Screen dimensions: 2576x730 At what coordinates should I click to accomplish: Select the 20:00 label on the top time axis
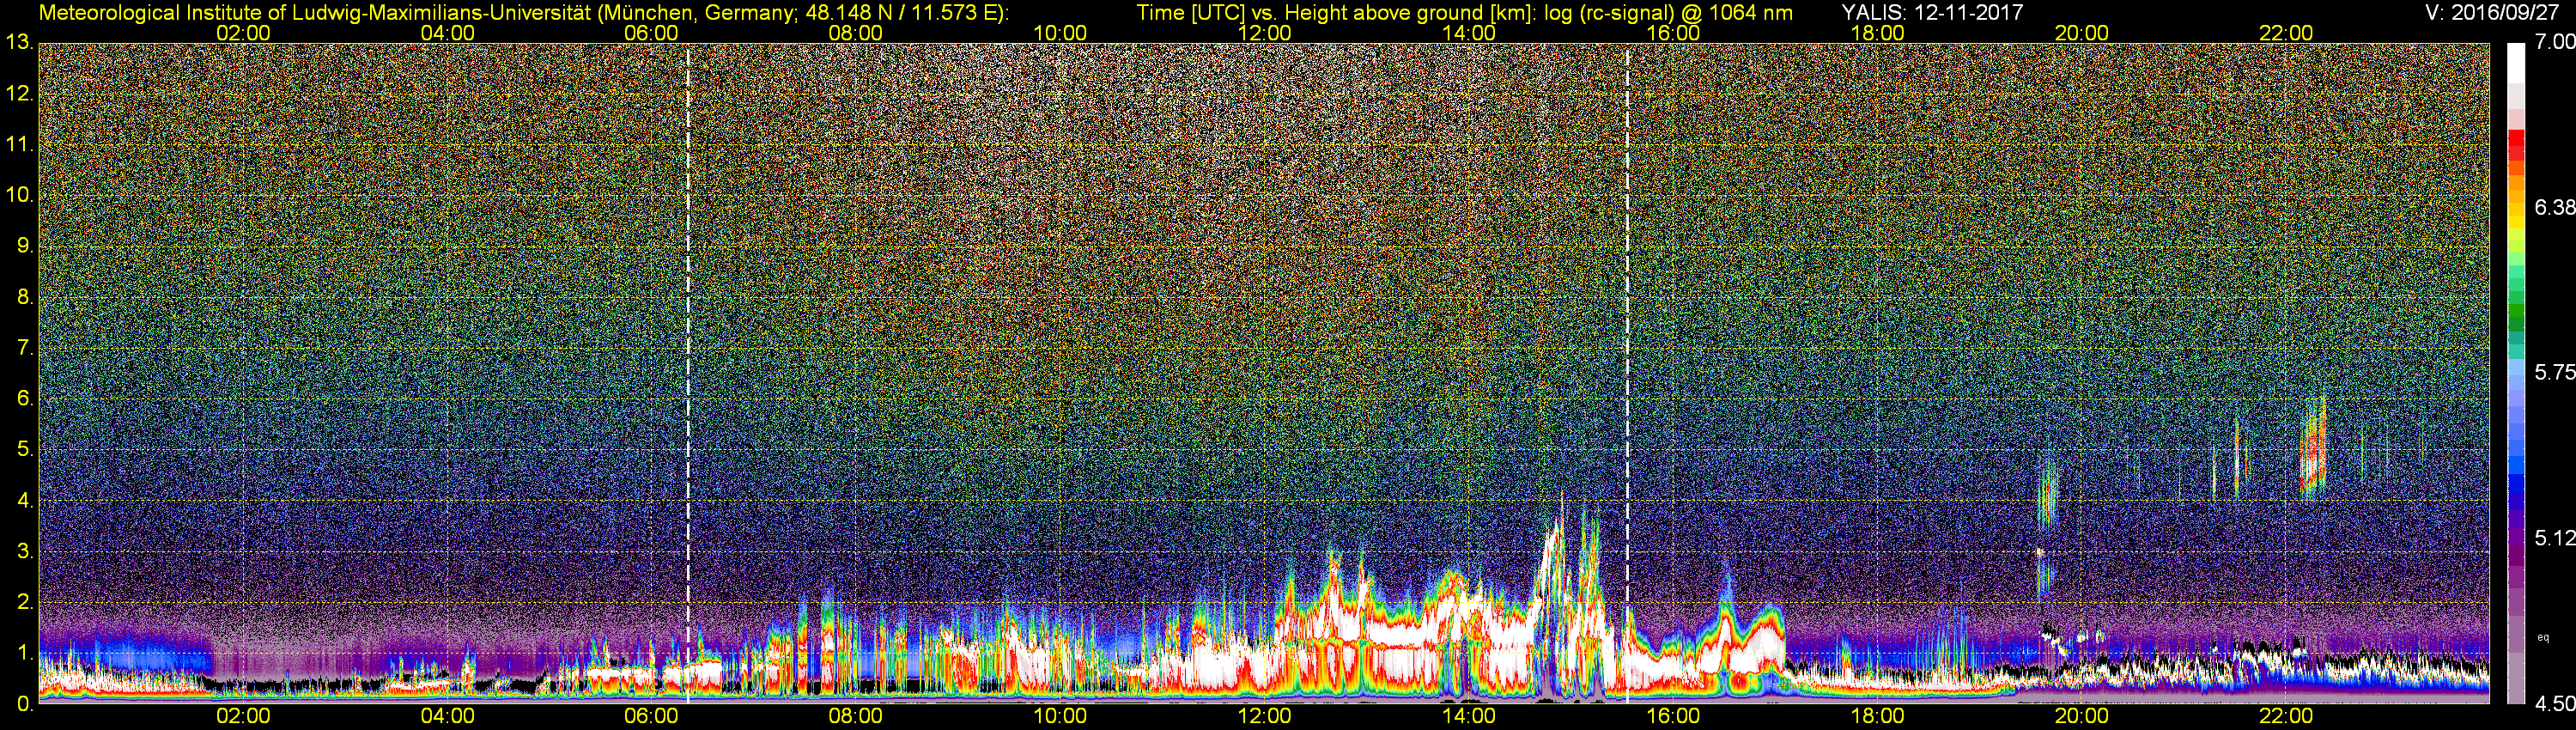pos(2082,33)
